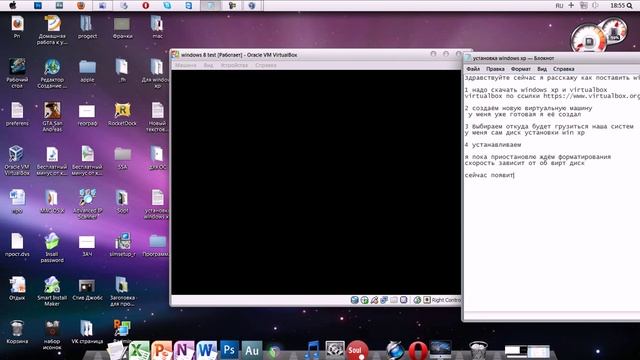640x360 pixels.
Task: Select the набор иконок desktop icon
Action: [52, 335]
